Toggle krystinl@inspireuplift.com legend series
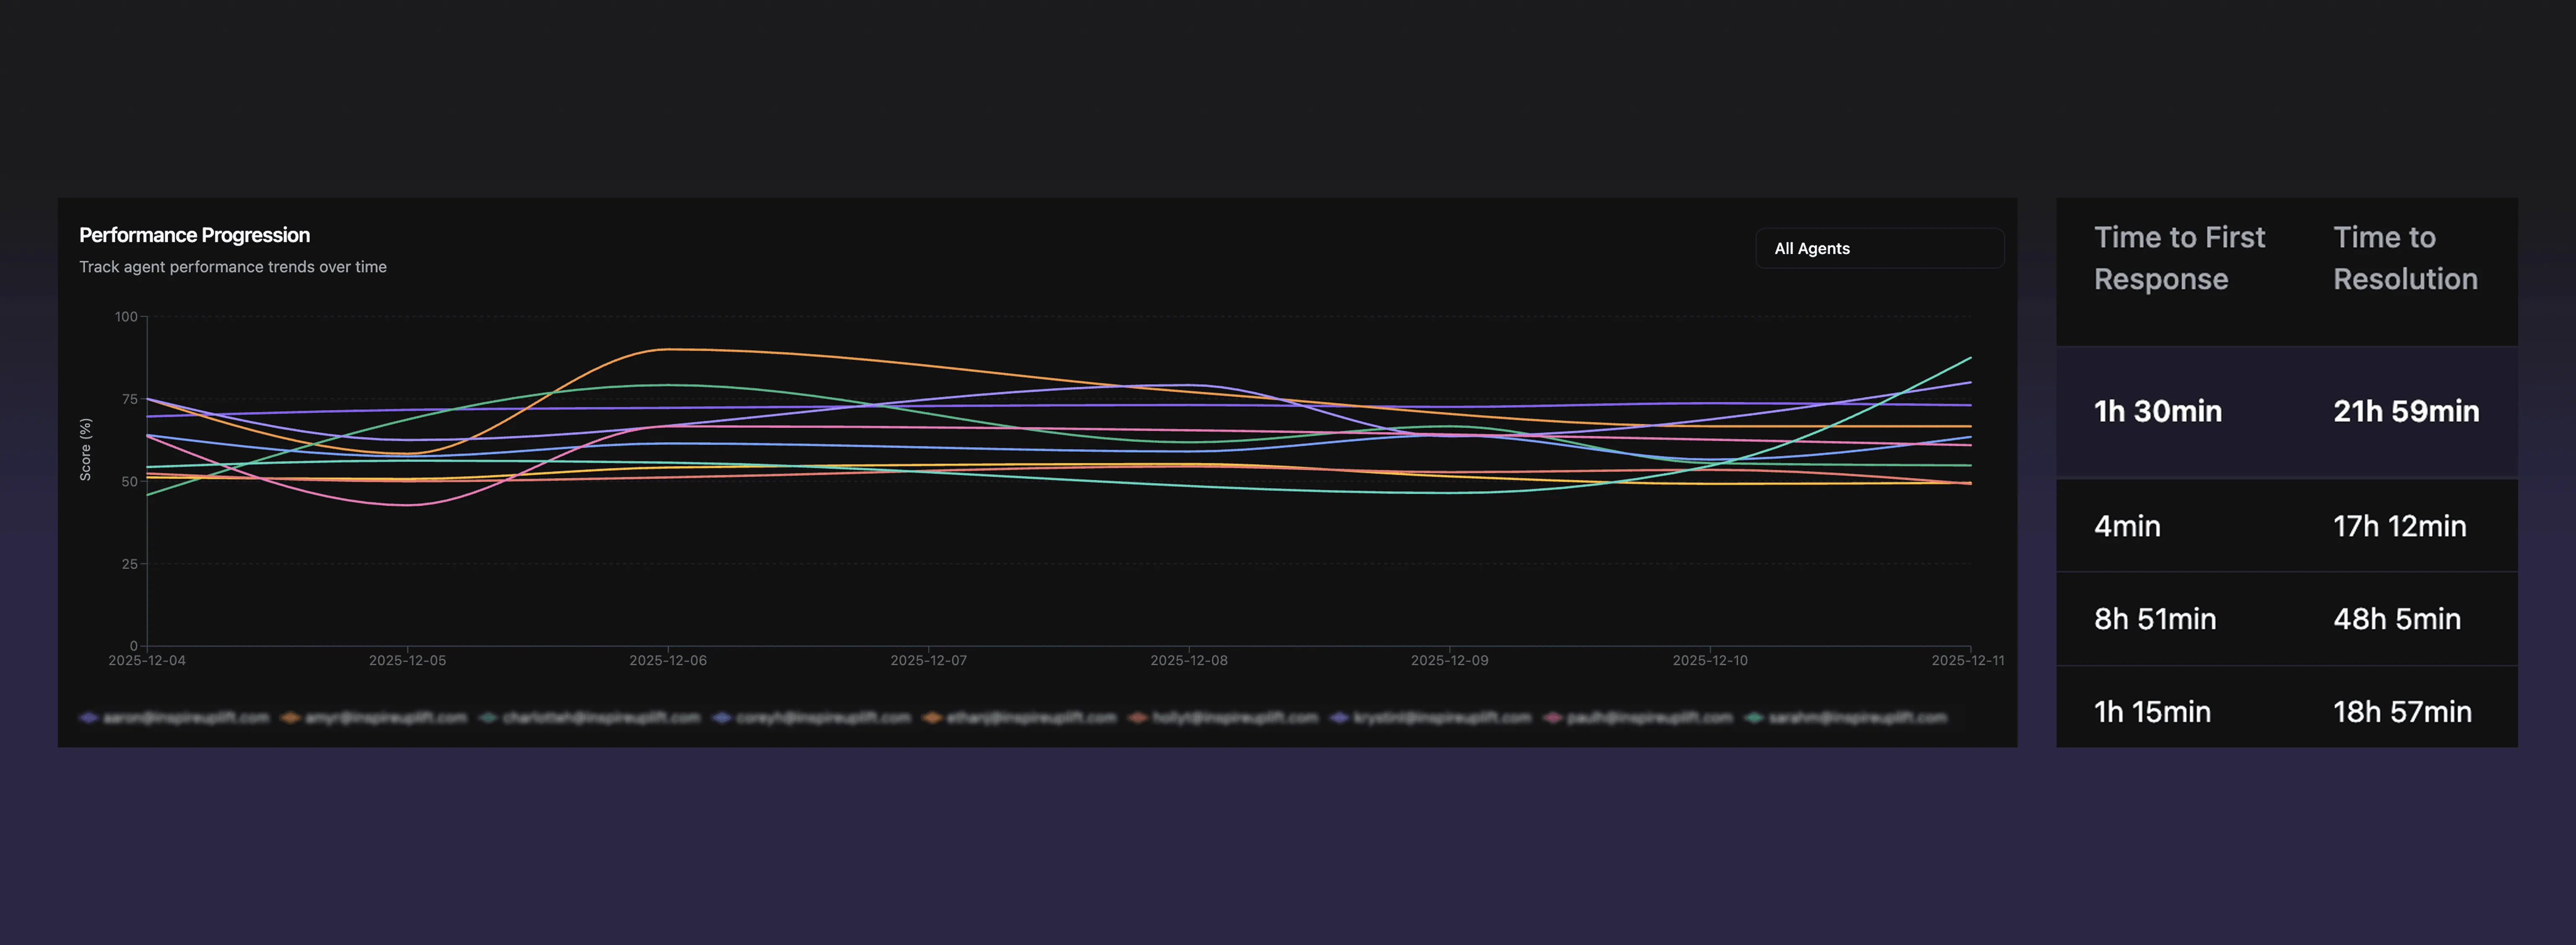 coord(1431,718)
